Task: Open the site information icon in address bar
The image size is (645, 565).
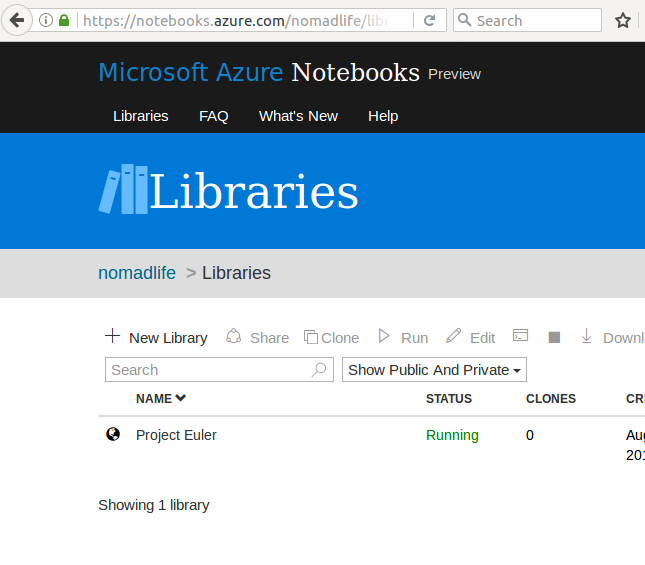Action: (46, 20)
